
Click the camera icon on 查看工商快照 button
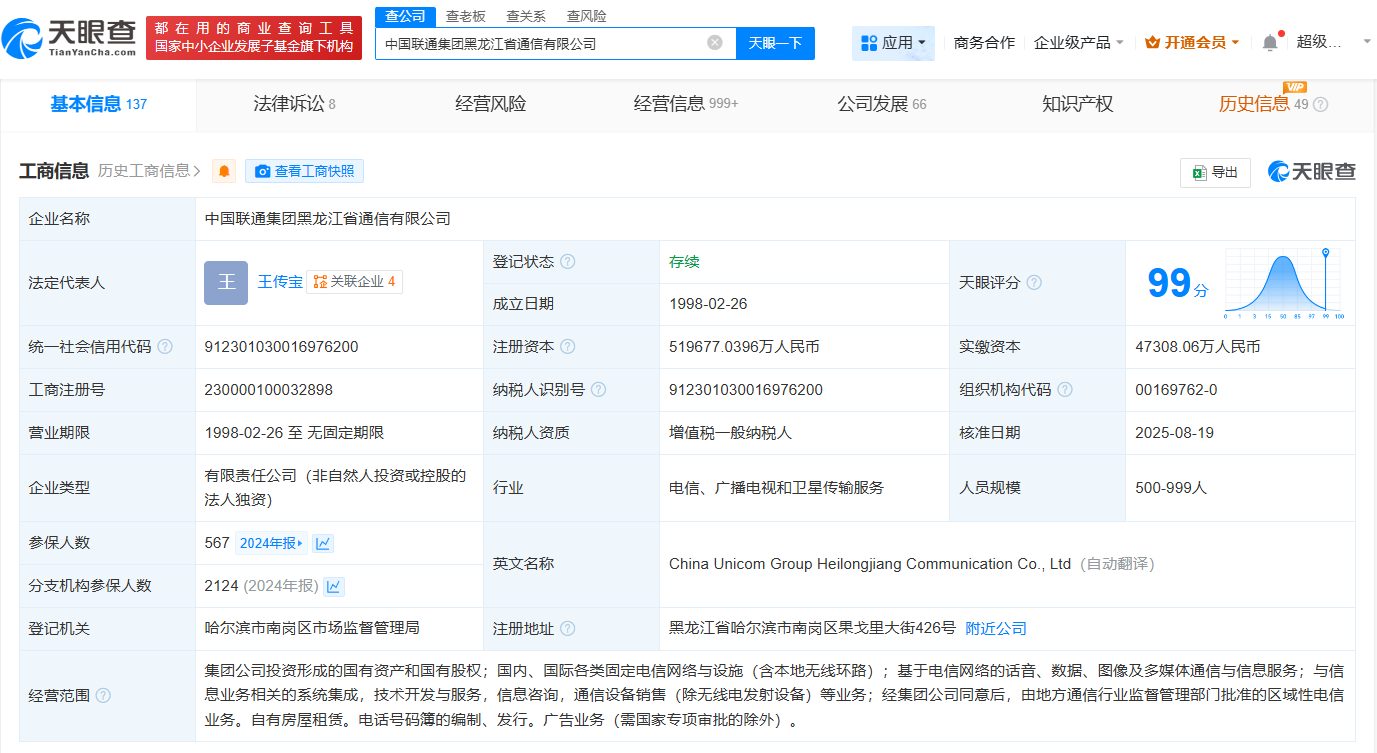tap(262, 170)
